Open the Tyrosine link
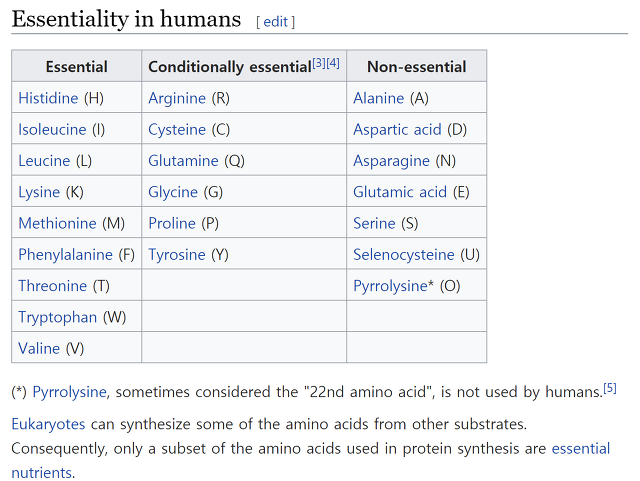This screenshot has width=640, height=481. tap(177, 255)
